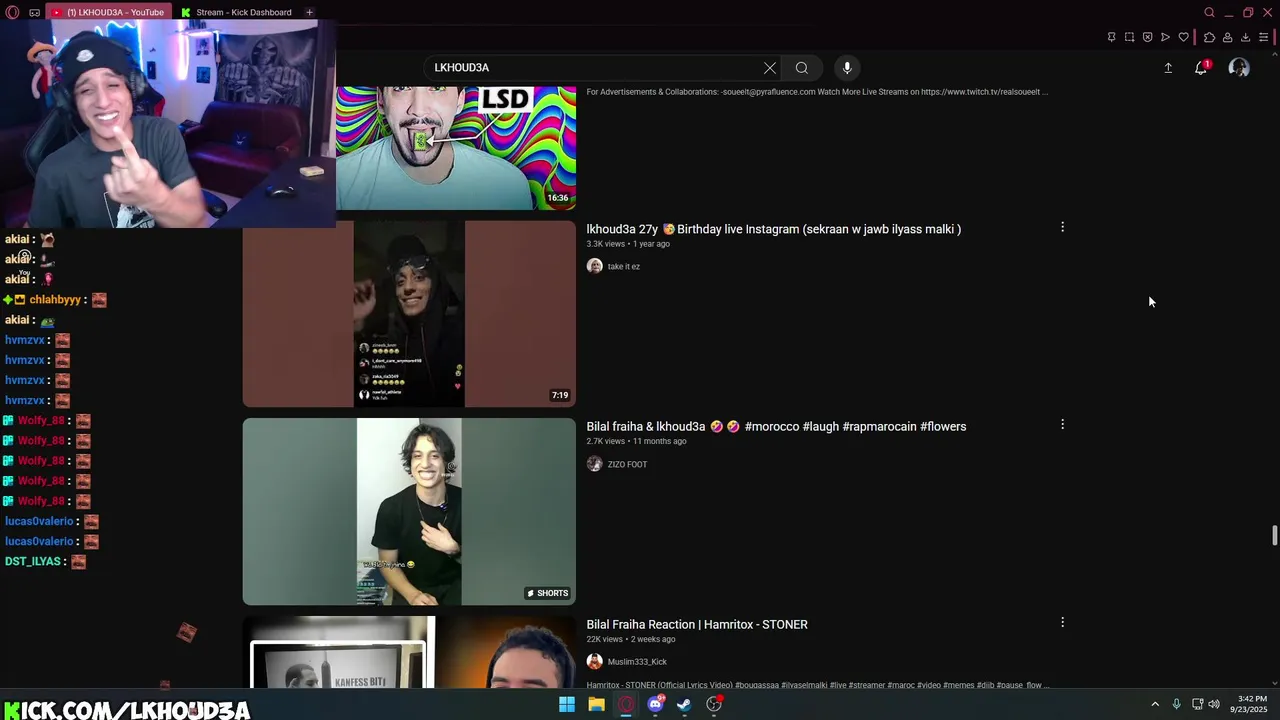The height and width of the screenshot is (720, 1280).
Task: Open the workspace icon next to the Opera logo
Action: coord(34,12)
